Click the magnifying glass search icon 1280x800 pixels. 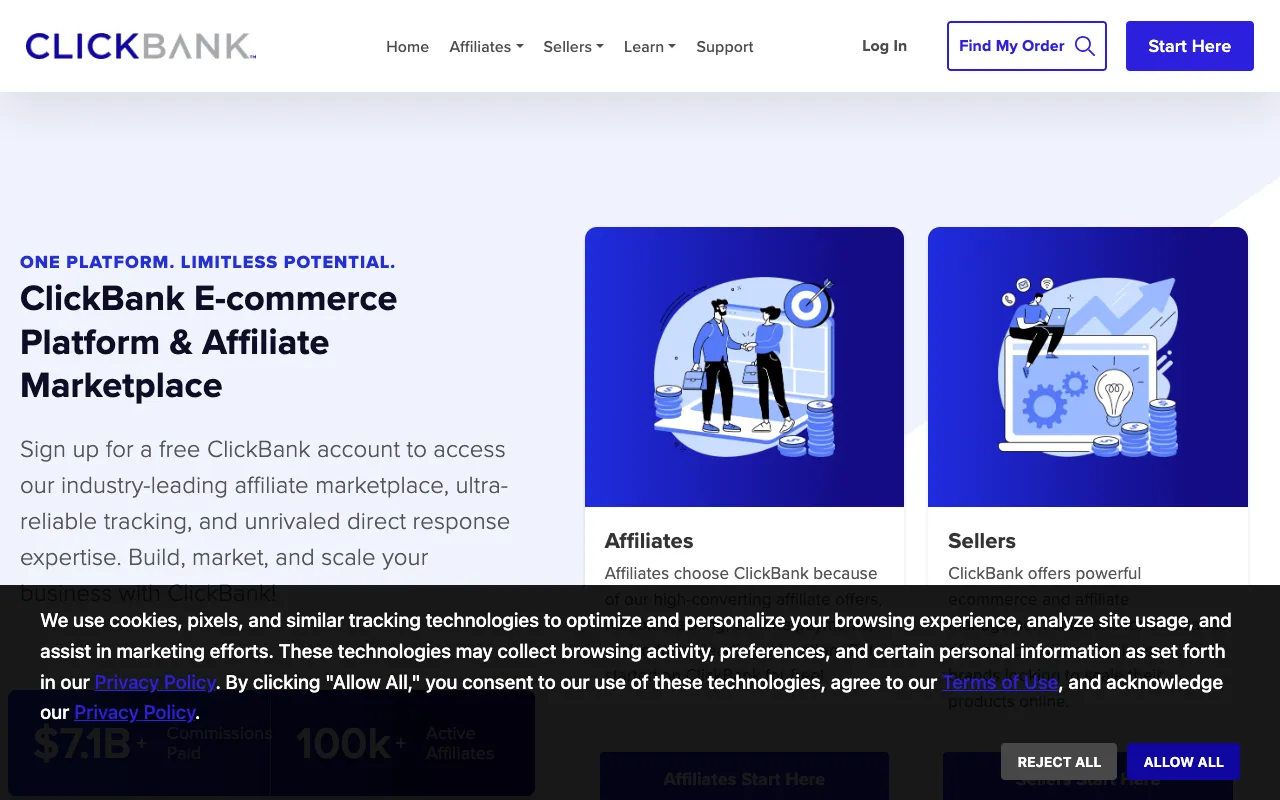pyautogui.click(x=1084, y=45)
